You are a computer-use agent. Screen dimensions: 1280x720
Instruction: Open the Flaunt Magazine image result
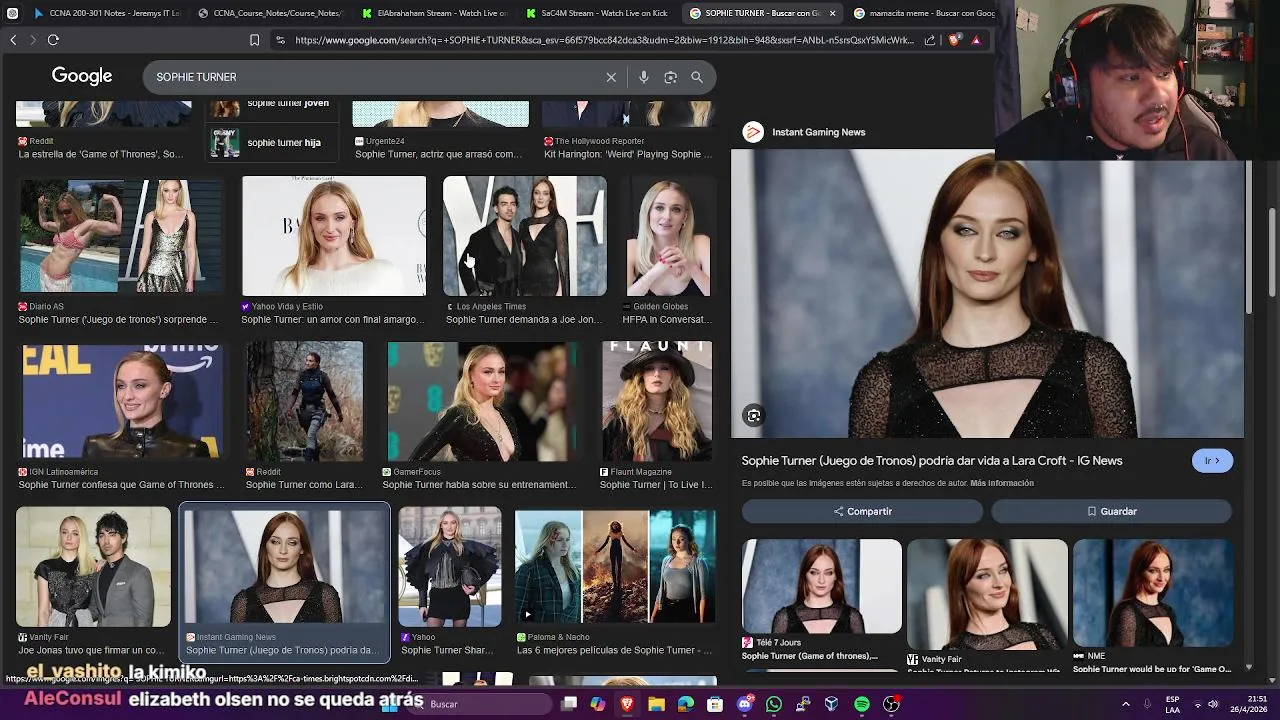657,402
